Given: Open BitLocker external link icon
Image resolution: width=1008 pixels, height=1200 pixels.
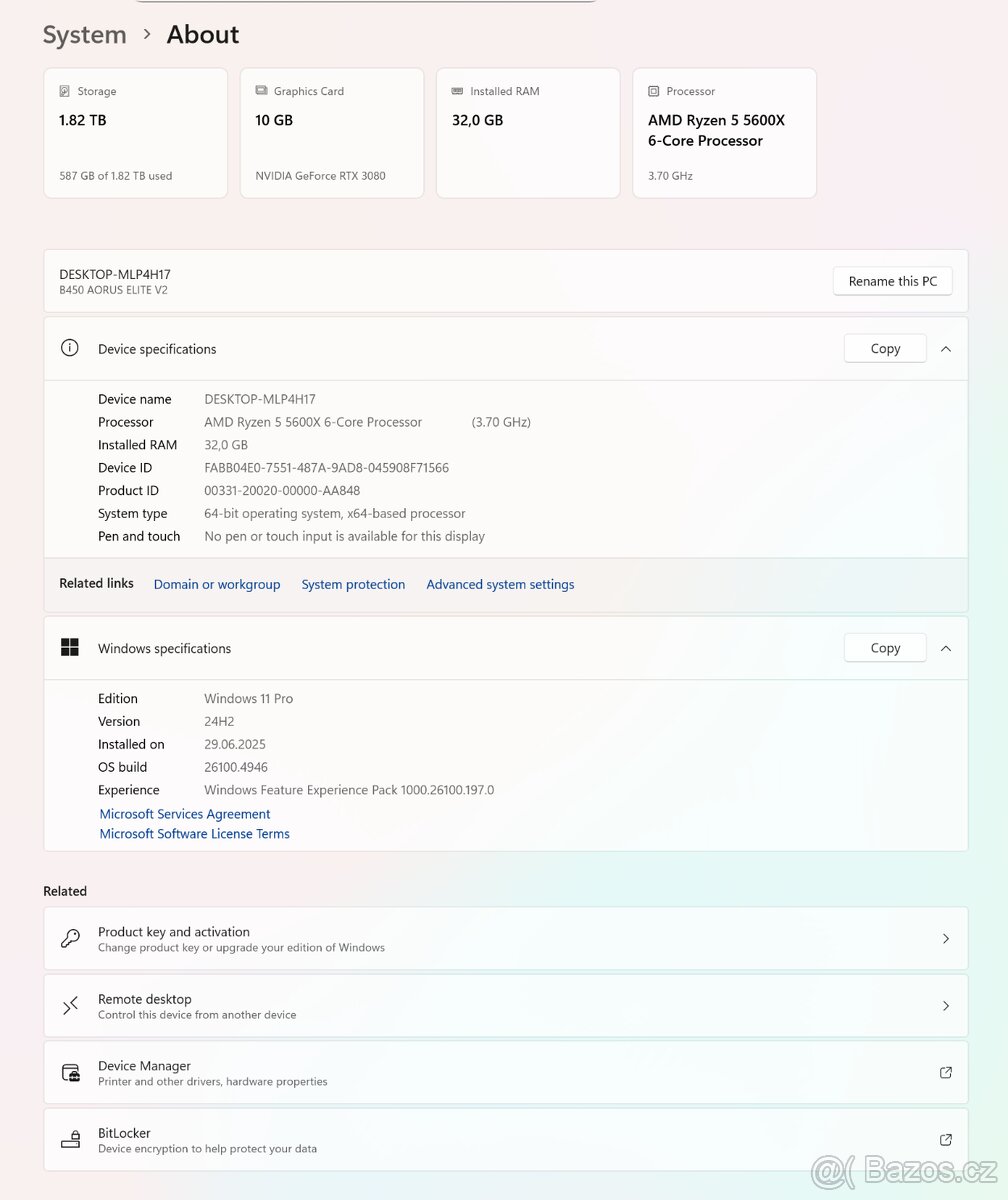Looking at the screenshot, I should pos(946,1139).
